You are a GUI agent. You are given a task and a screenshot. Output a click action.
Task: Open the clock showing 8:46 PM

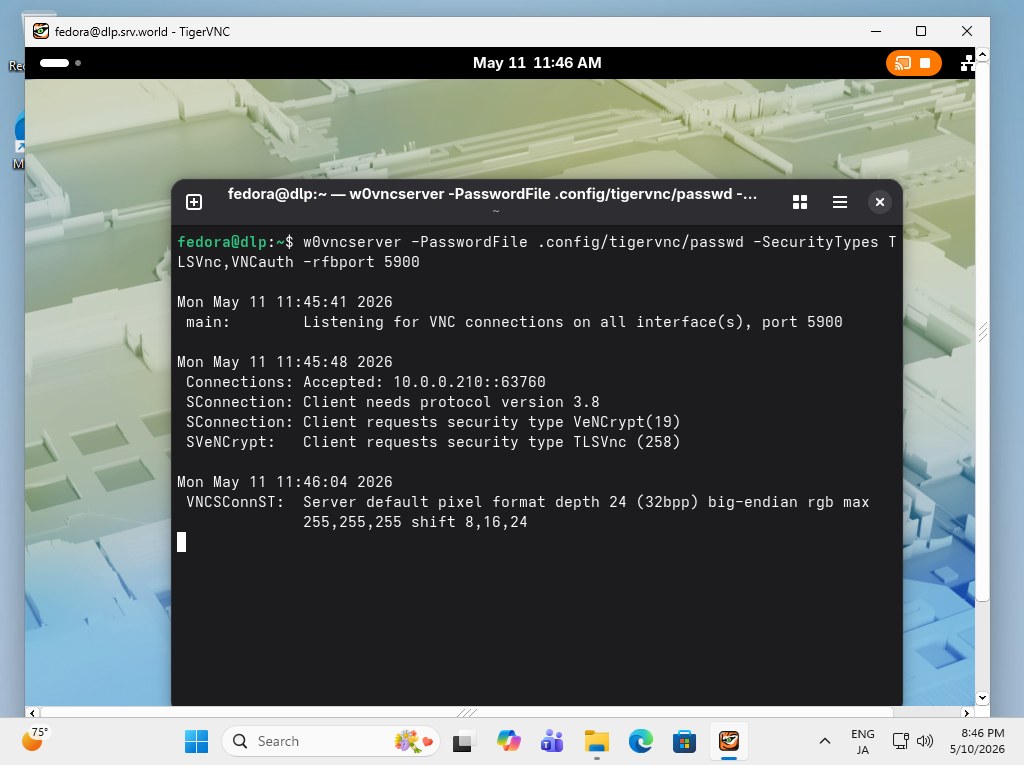[977, 741]
